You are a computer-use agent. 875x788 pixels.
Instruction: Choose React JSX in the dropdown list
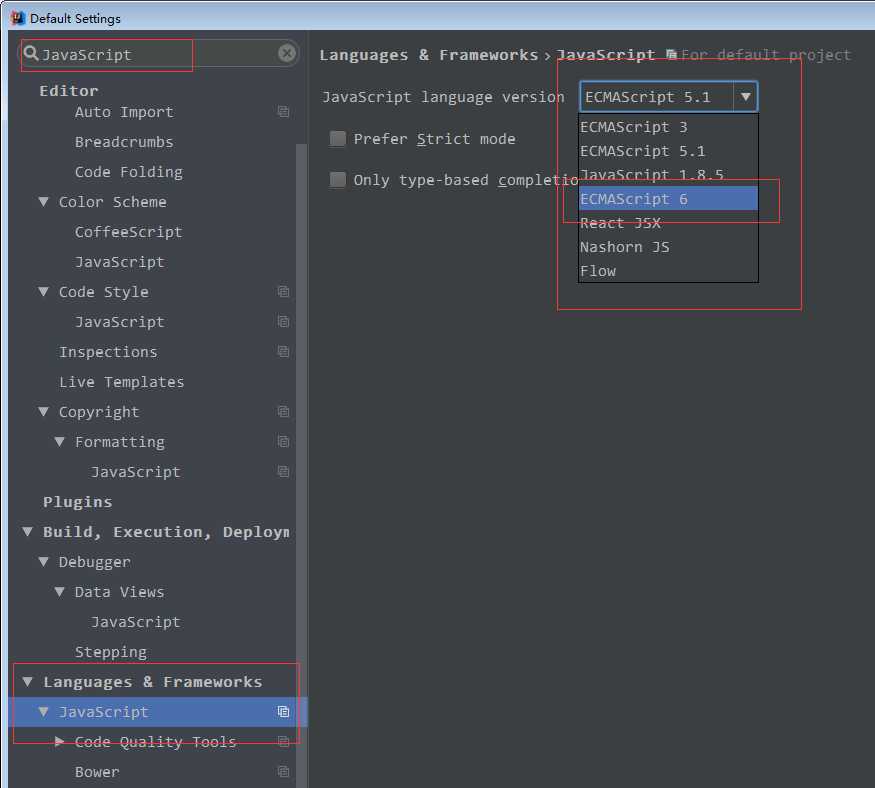tap(620, 223)
